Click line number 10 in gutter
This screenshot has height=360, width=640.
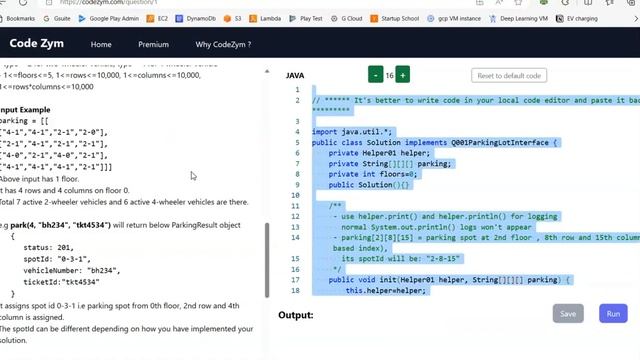coord(295,196)
